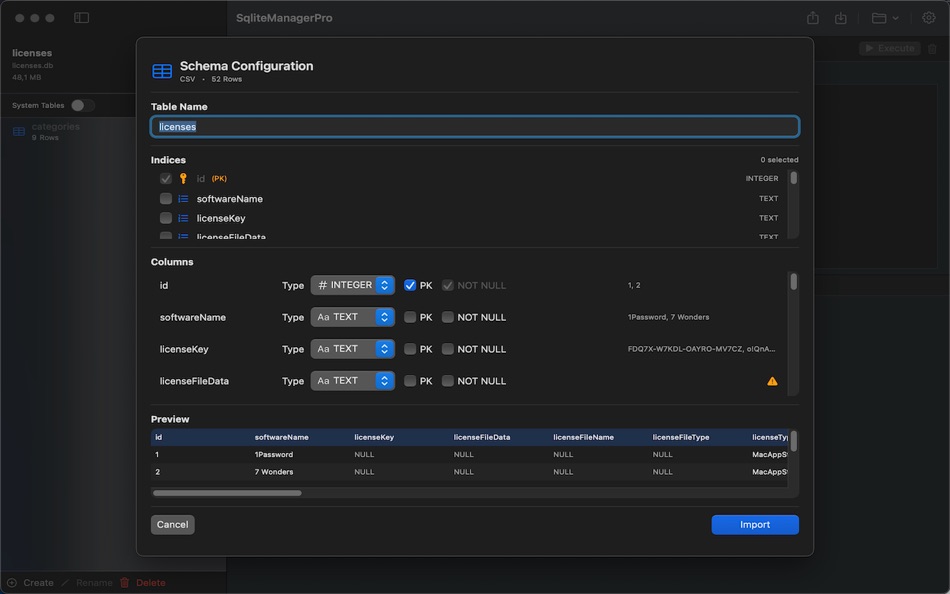The width and height of the screenshot is (950, 594).
Task: Click the Delete trash icon in the bottom bar
Action: [123, 582]
